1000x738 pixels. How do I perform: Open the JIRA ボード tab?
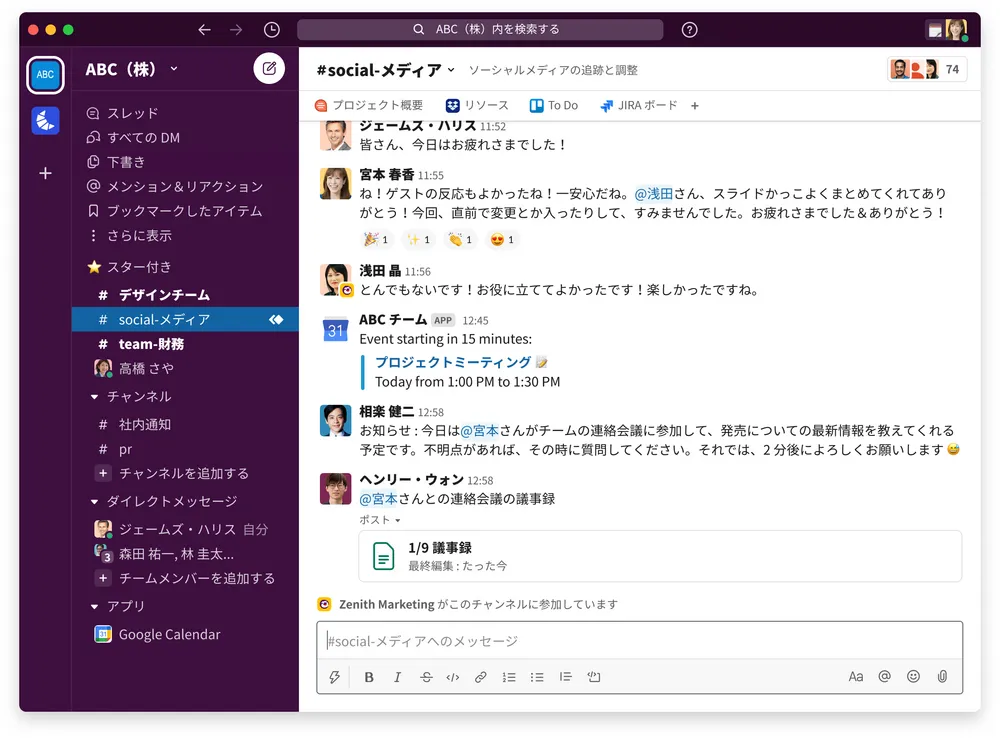pos(638,105)
